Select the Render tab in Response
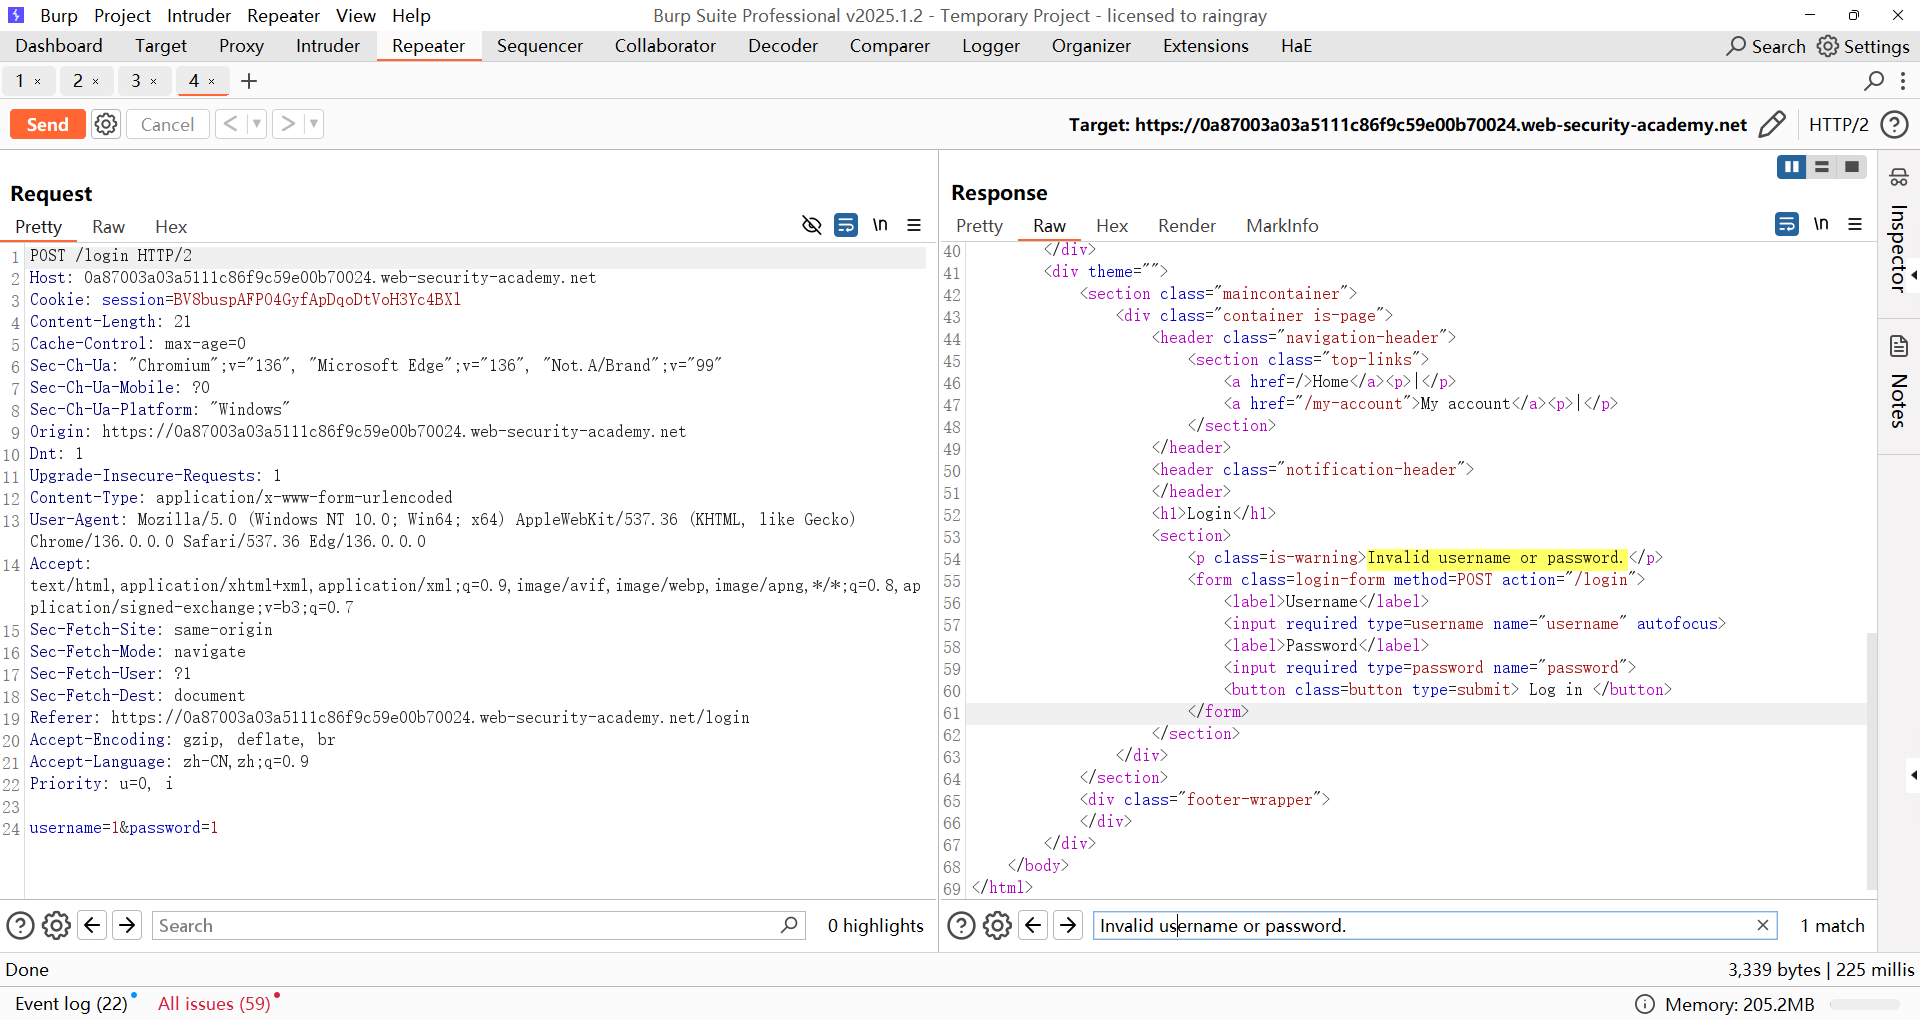The width and height of the screenshot is (1920, 1020). (x=1186, y=226)
